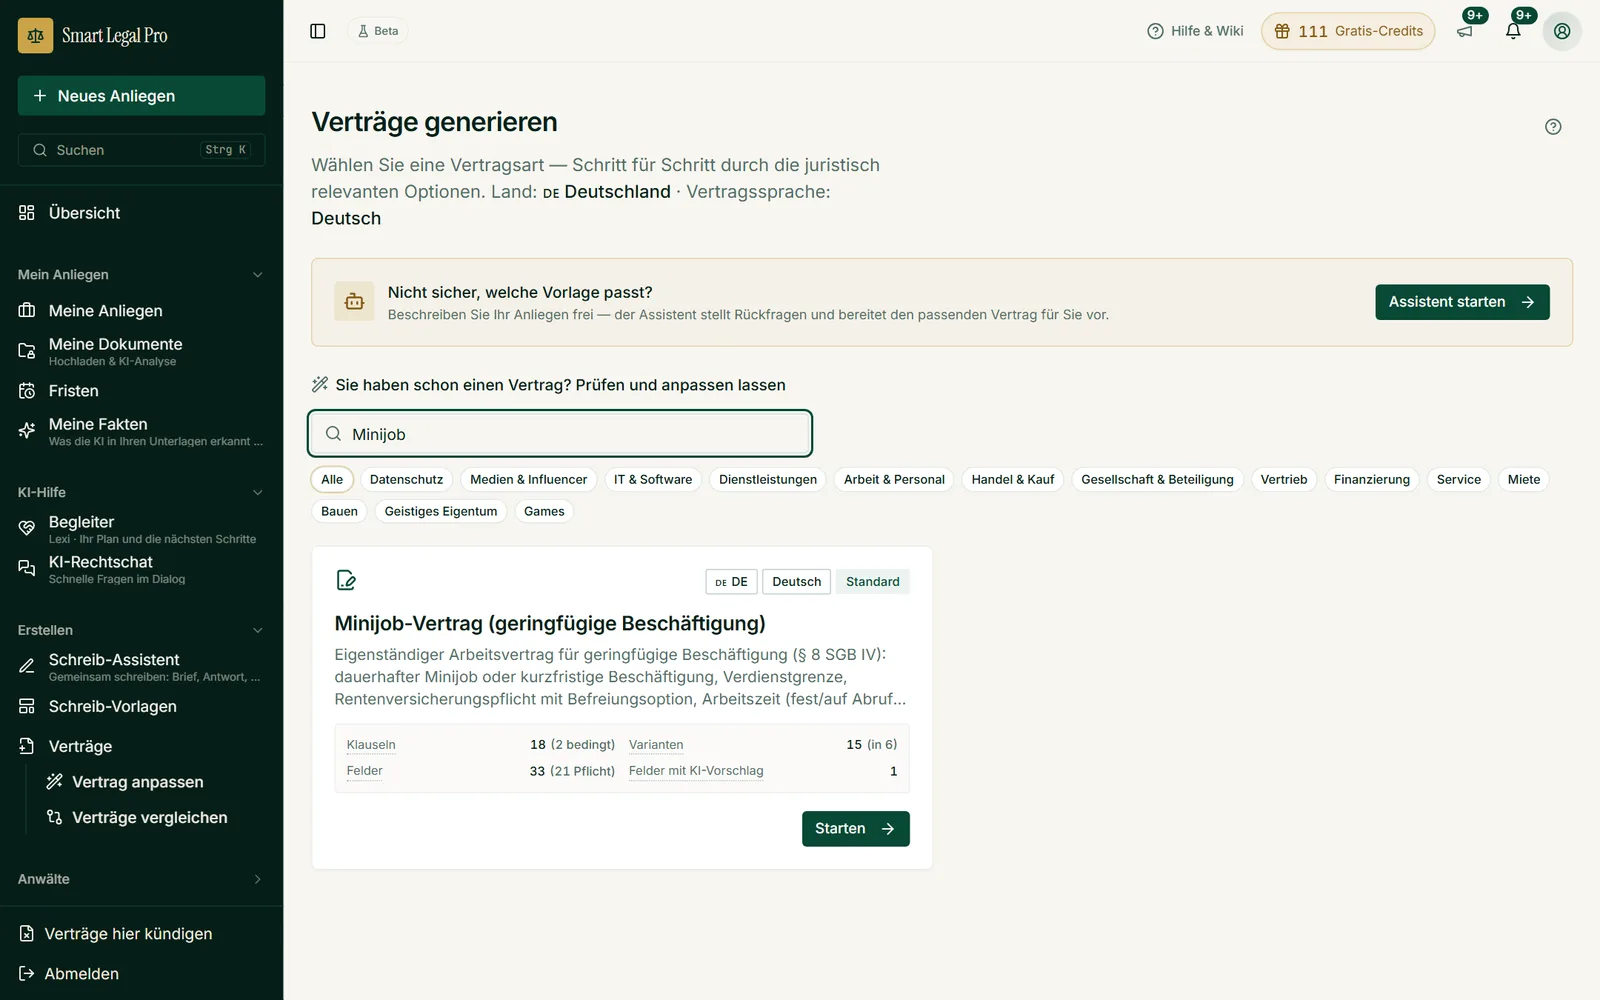The image size is (1600, 1000).
Task: Filter by Miete category
Action: click(x=1524, y=480)
